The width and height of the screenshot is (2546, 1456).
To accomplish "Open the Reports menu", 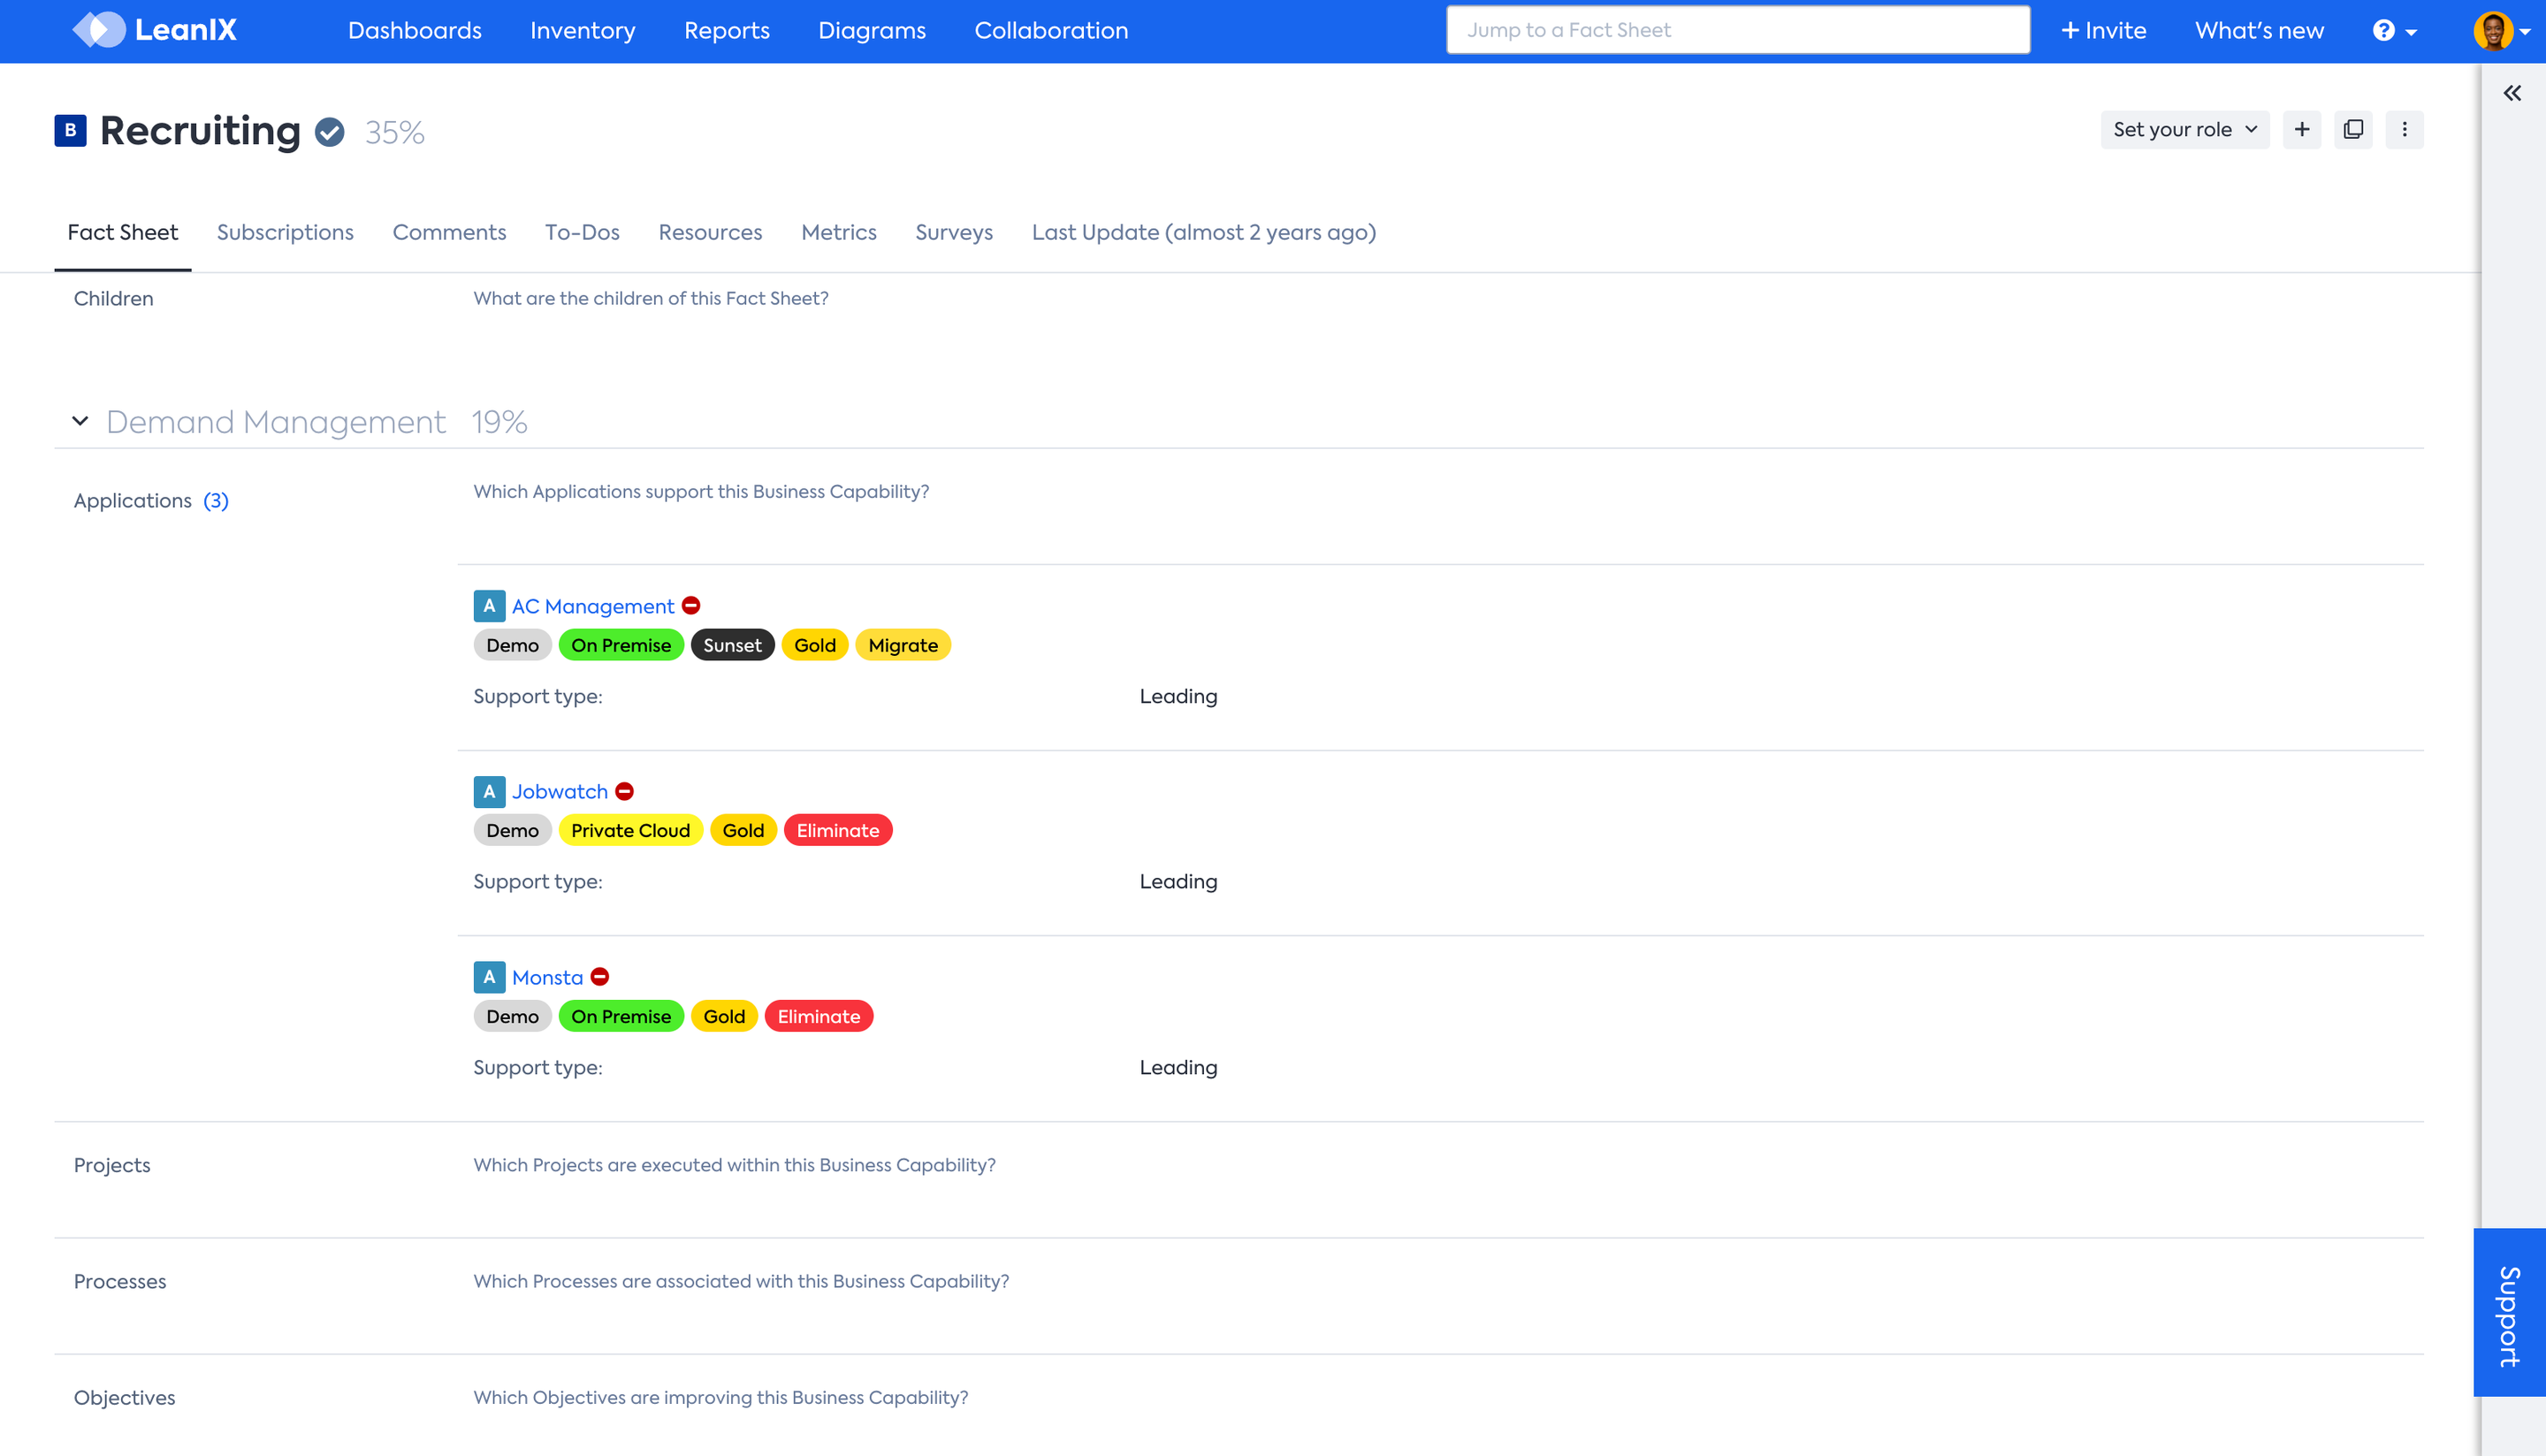I will click(x=727, y=31).
